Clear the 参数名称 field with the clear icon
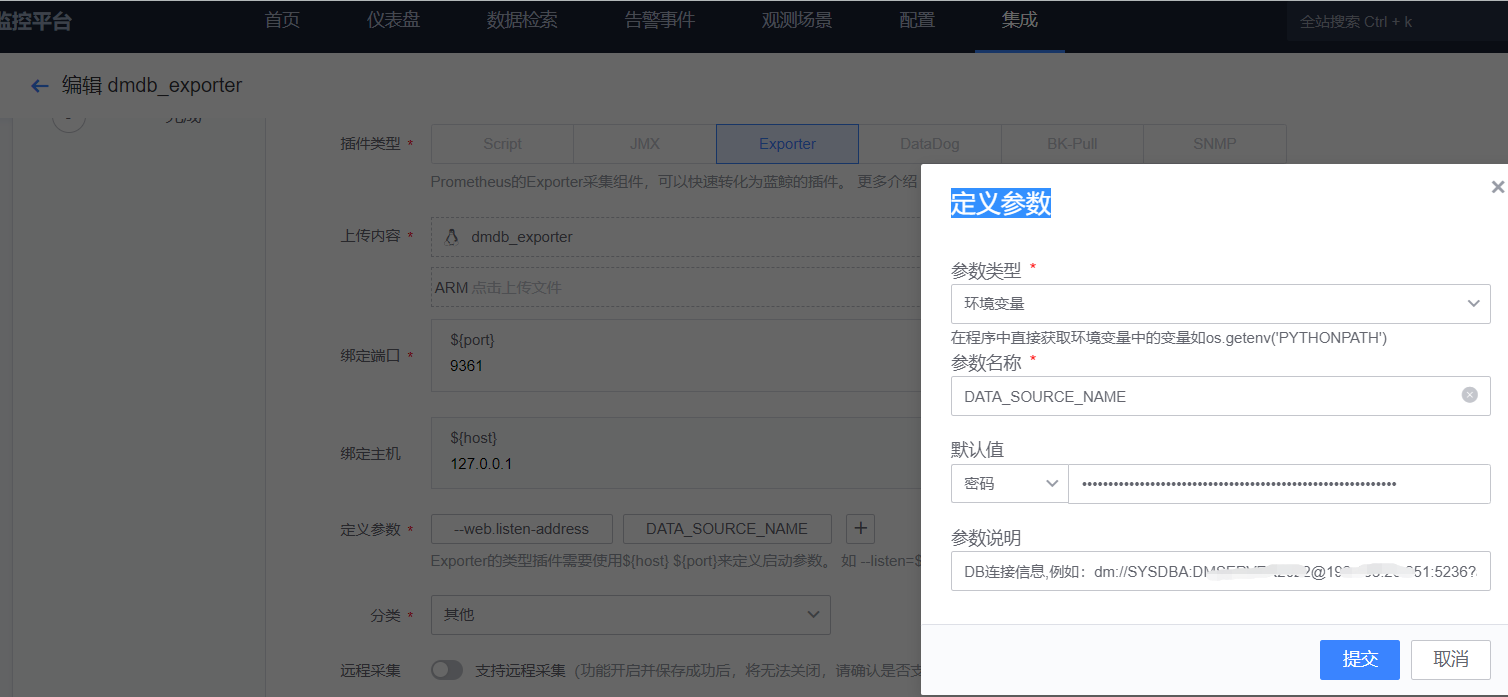 pos(1469,395)
